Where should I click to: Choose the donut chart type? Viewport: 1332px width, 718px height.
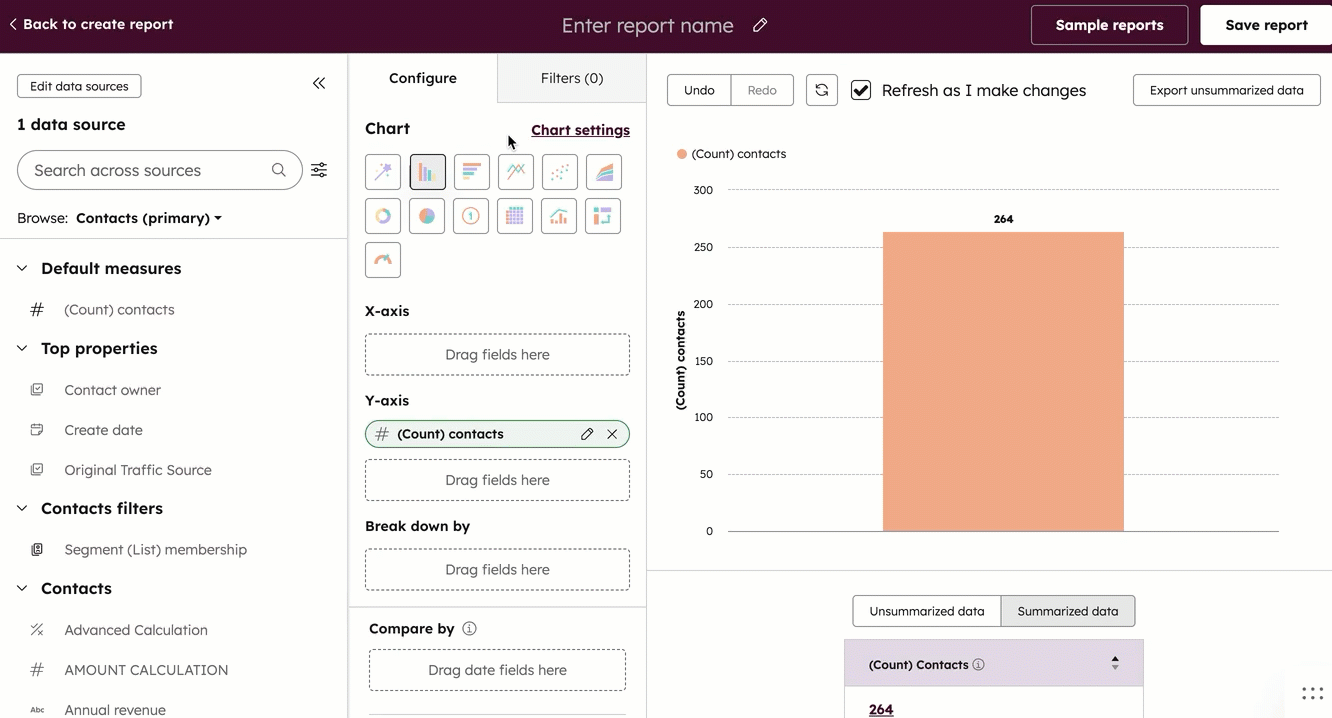click(x=383, y=215)
